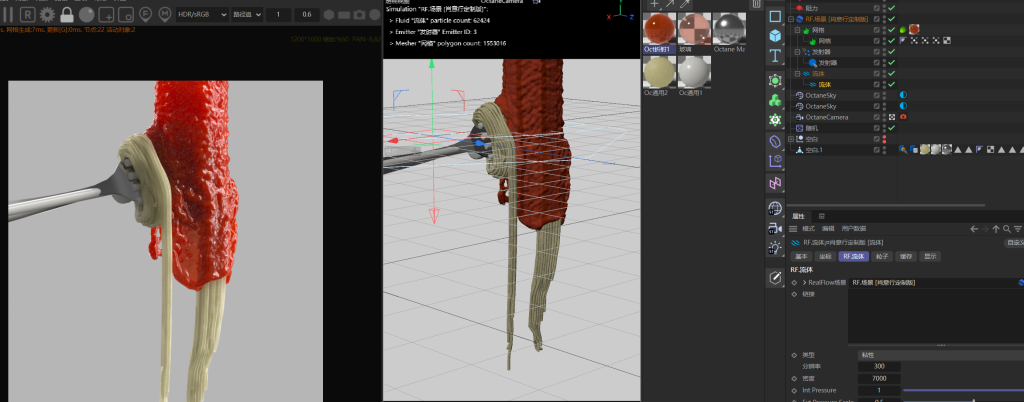The image size is (1024, 402).
Task: Click the camera object icon in sidebar
Action: (x=775, y=228)
